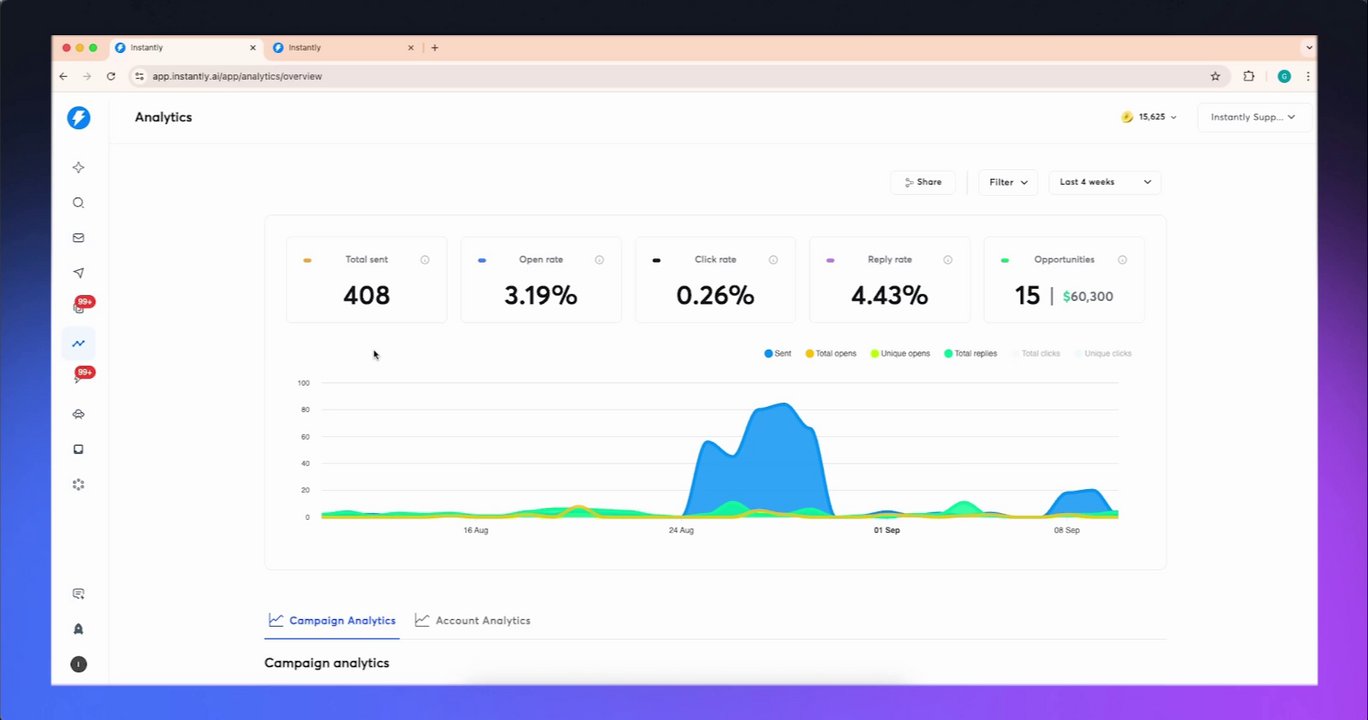
Task: Expand the Instantly Supp... workspace dropdown
Action: click(x=1253, y=117)
